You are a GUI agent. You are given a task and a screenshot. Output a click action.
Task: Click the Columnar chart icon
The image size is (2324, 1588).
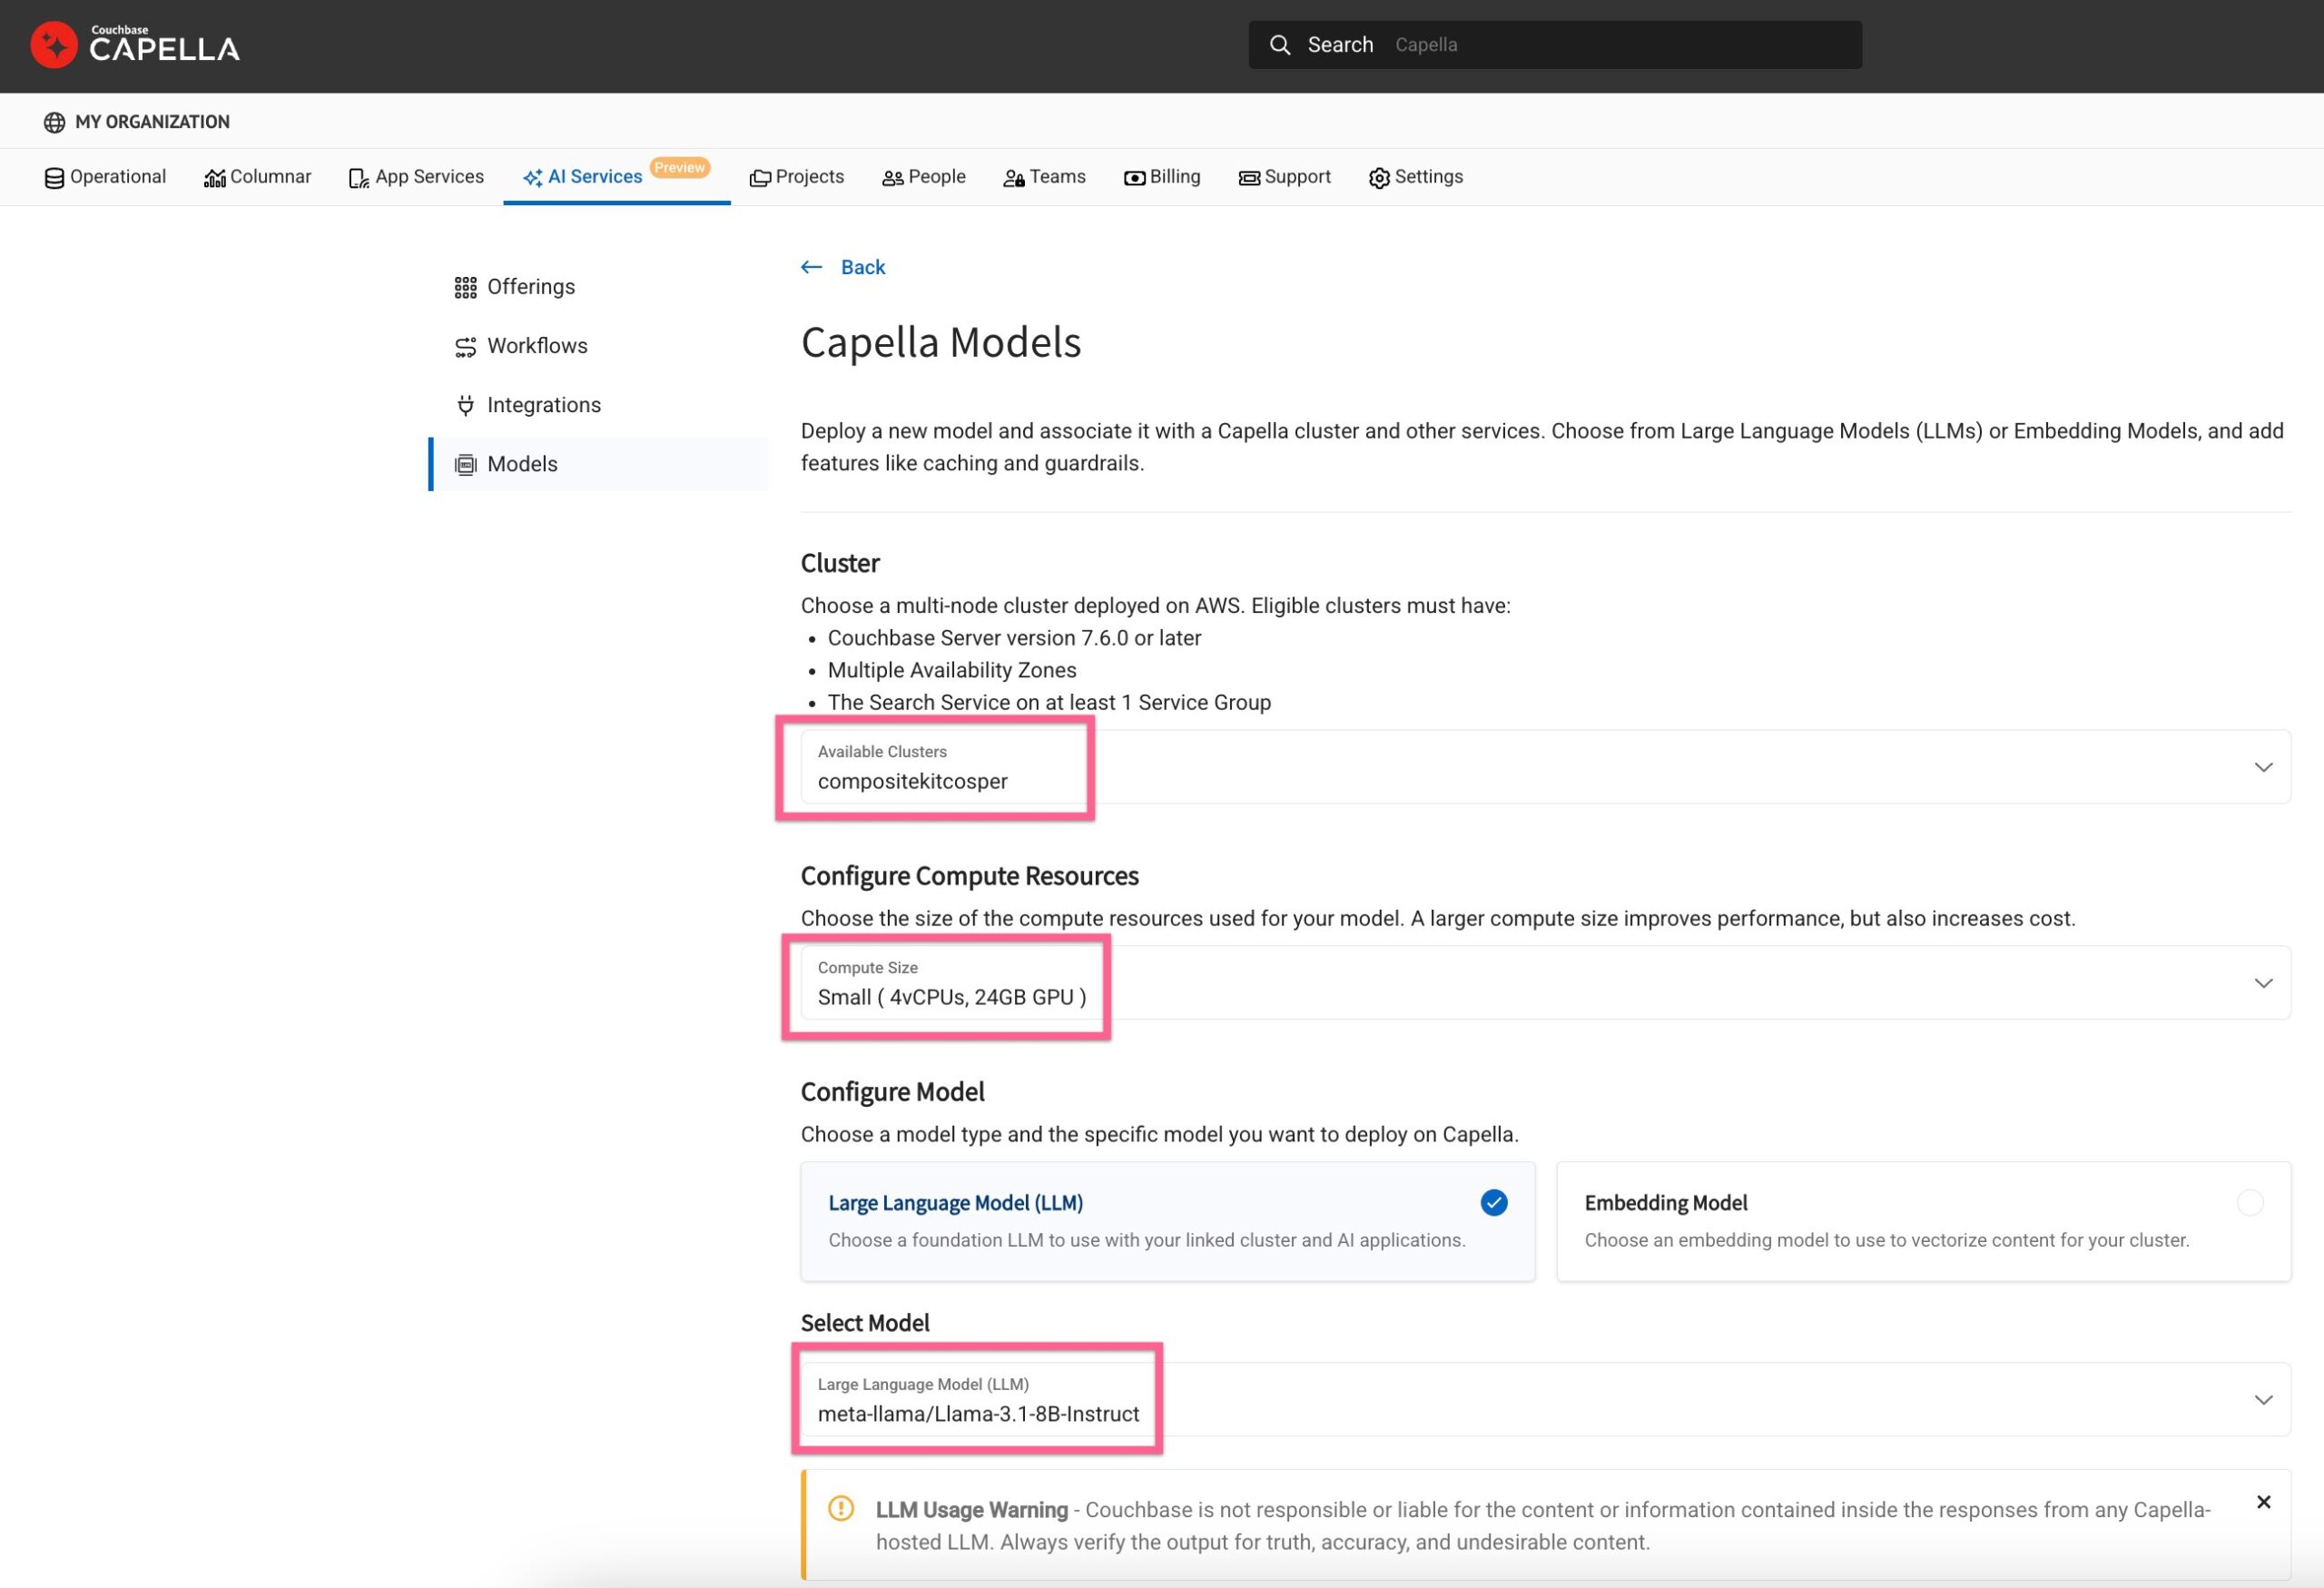[x=214, y=178]
